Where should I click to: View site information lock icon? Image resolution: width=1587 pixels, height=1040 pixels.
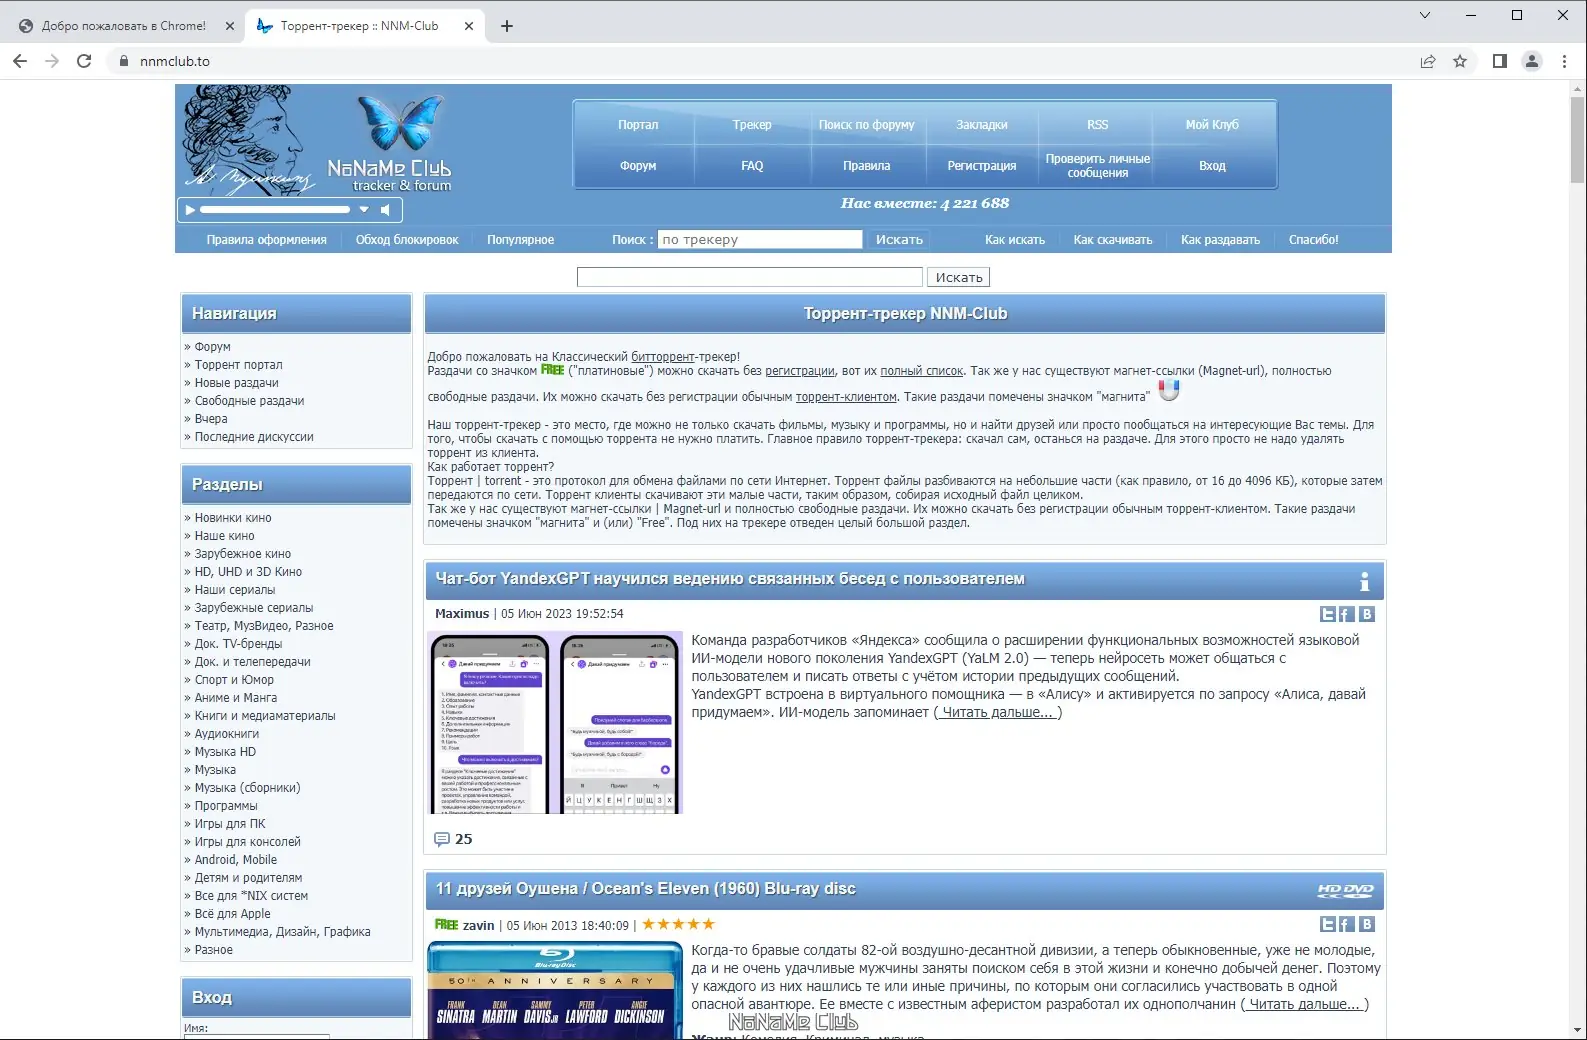[x=124, y=61]
